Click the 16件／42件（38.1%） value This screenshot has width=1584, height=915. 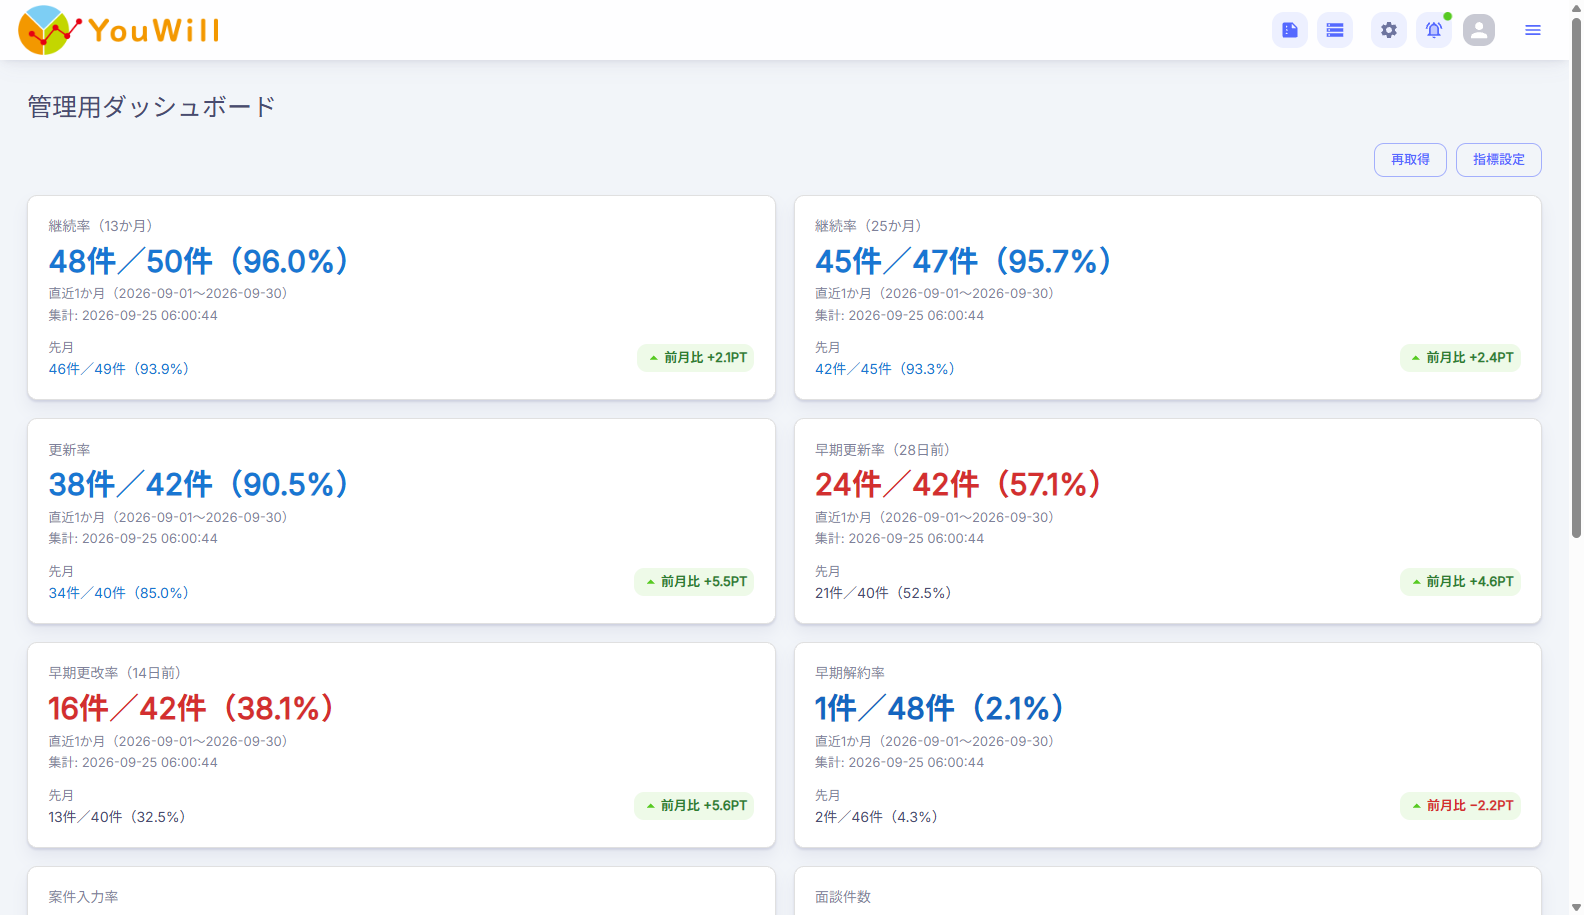point(192,709)
